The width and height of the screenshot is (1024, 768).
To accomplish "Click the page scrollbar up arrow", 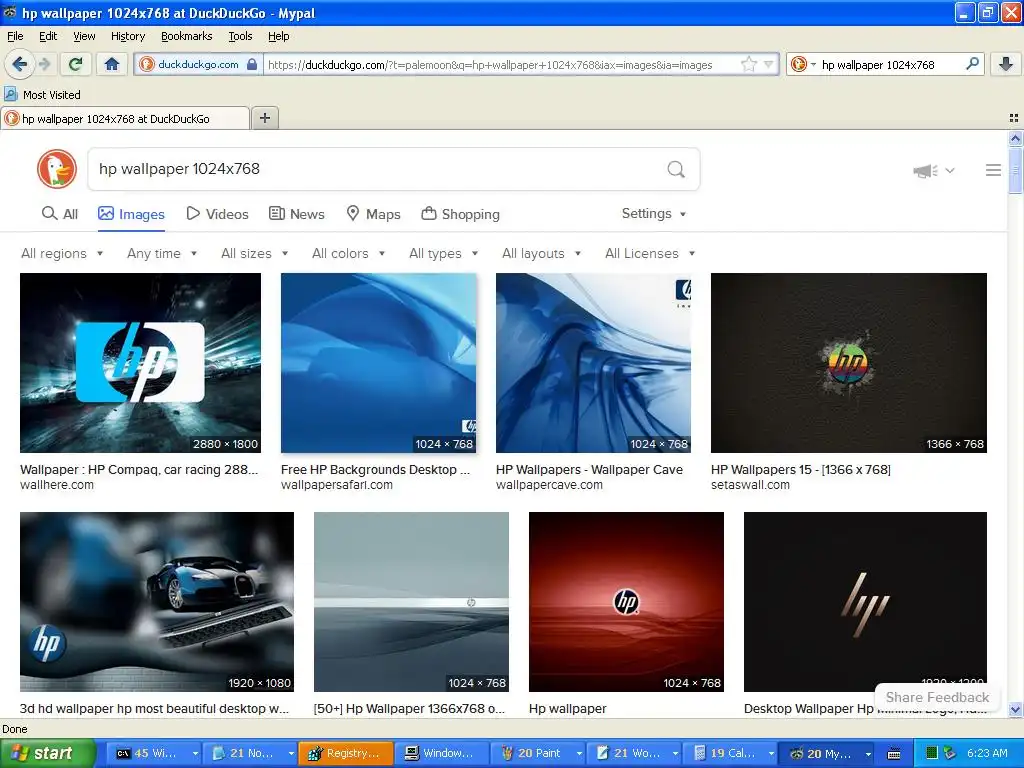I will tap(1015, 138).
